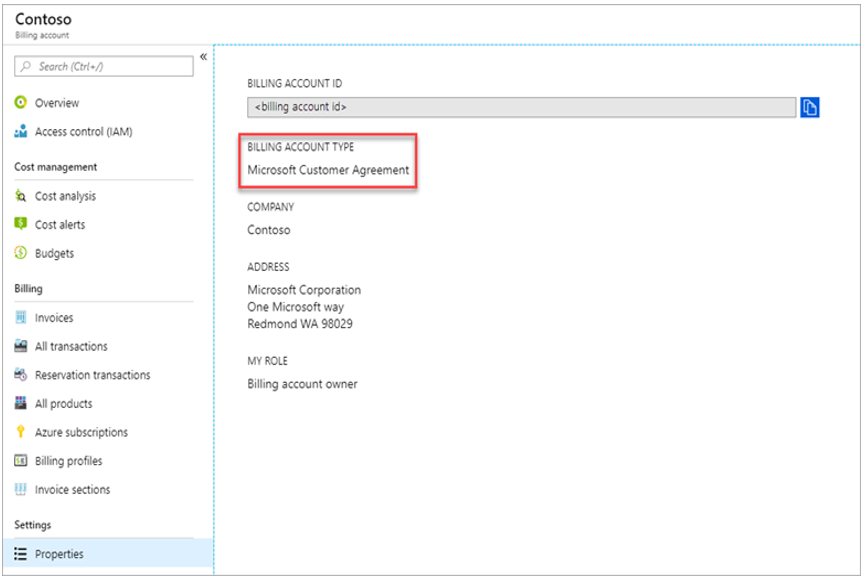866x581 pixels.
Task: Open Cost alerts using its green alert icon
Action: coord(20,225)
